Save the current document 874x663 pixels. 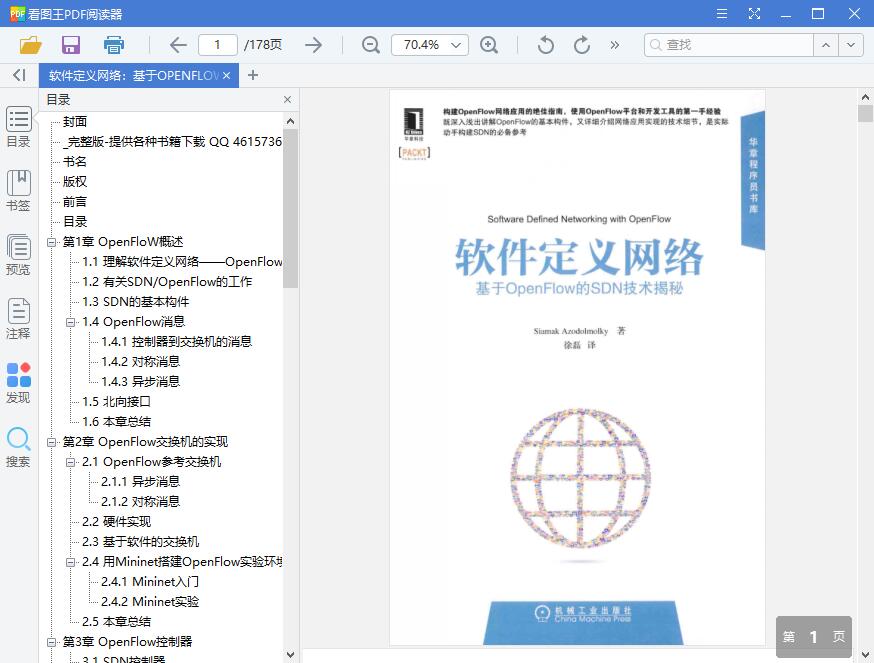(70, 44)
